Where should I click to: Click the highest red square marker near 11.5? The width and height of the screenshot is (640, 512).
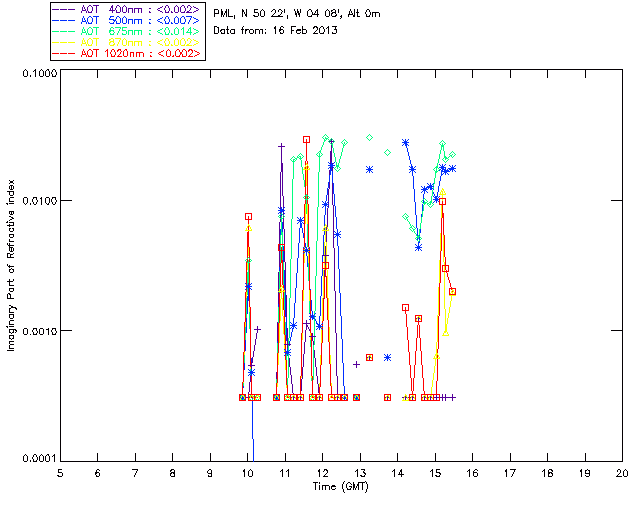coord(307,140)
